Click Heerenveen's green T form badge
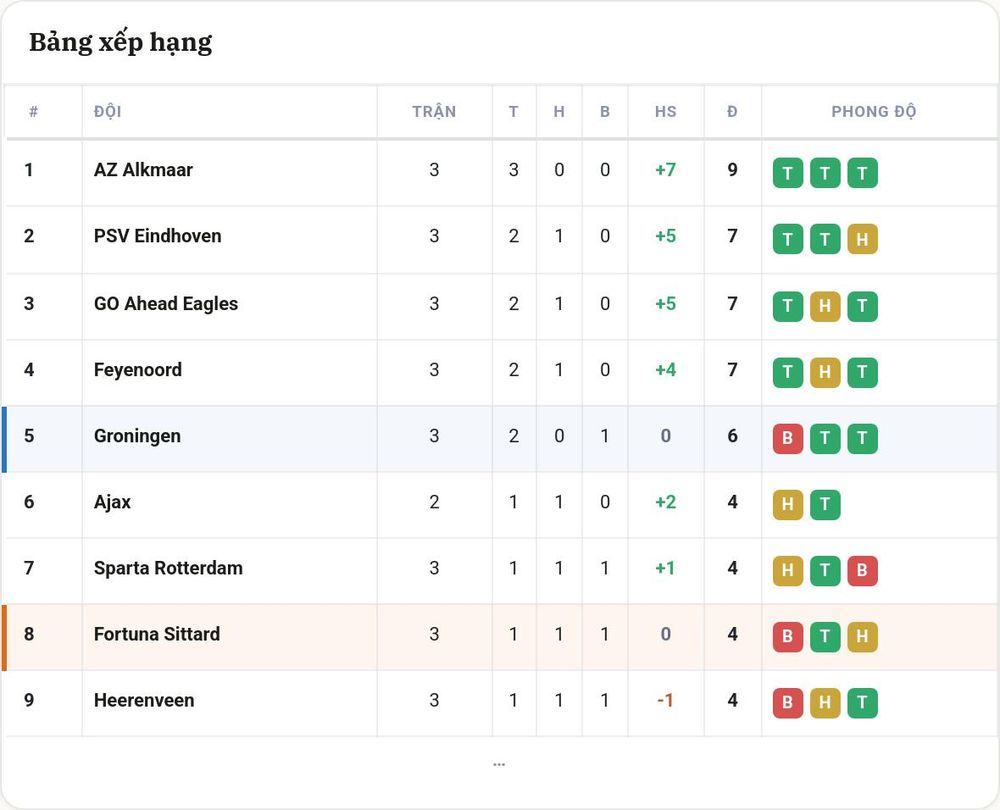 (x=862, y=703)
